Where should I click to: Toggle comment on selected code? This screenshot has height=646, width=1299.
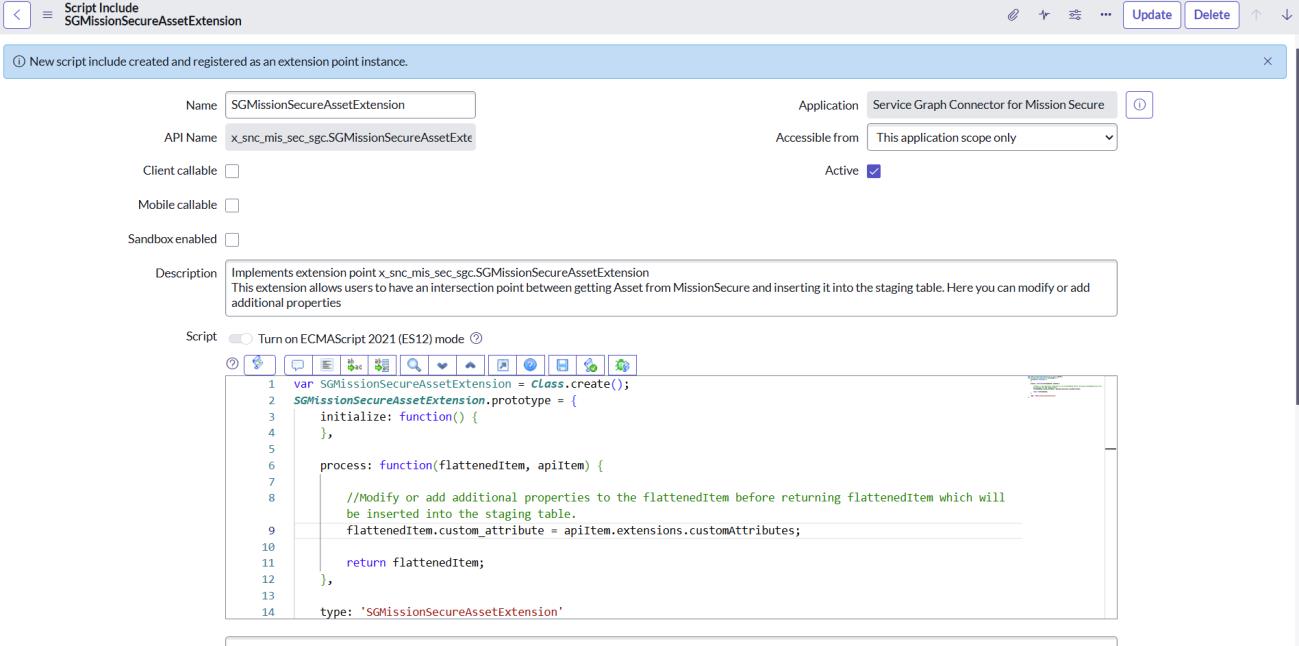click(297, 365)
